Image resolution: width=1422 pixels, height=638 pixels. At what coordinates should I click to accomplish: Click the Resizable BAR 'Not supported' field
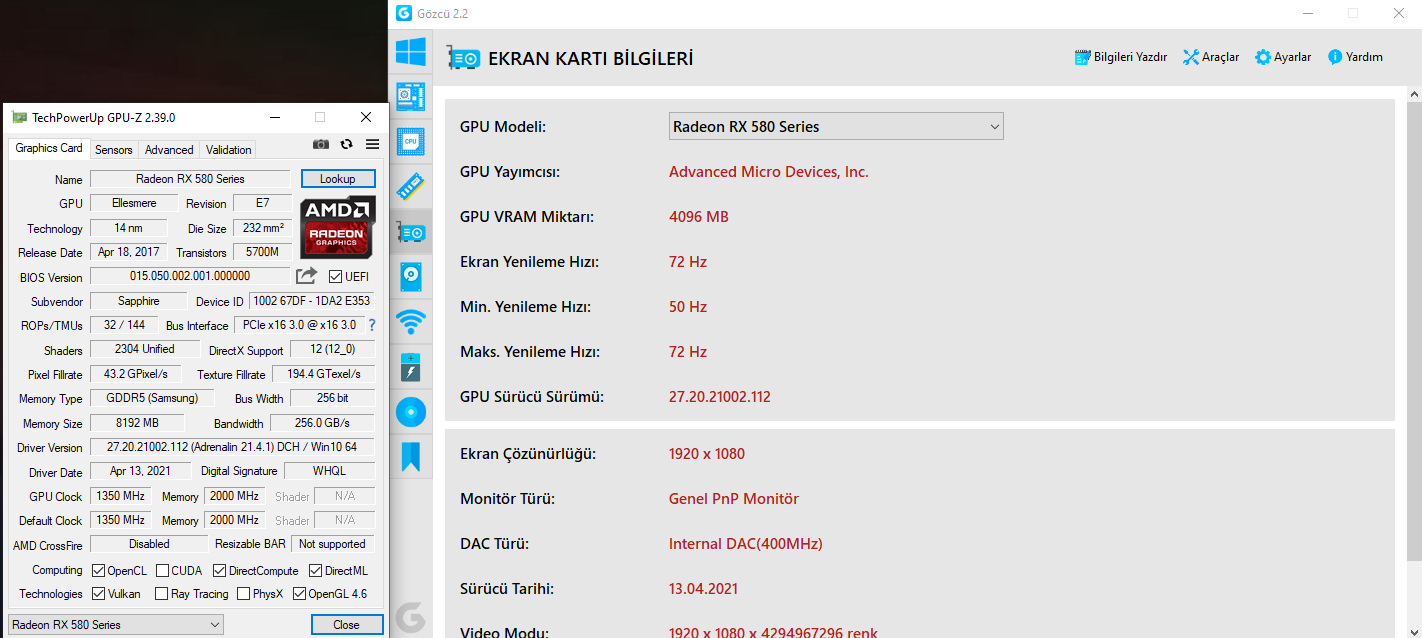pos(333,544)
